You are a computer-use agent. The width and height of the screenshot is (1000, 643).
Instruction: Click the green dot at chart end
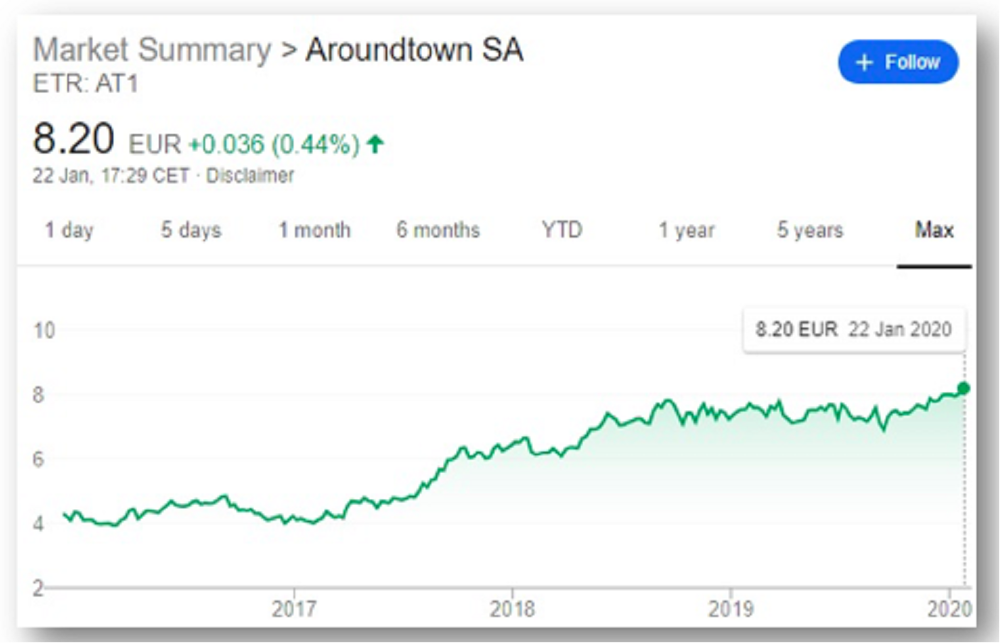[964, 388]
